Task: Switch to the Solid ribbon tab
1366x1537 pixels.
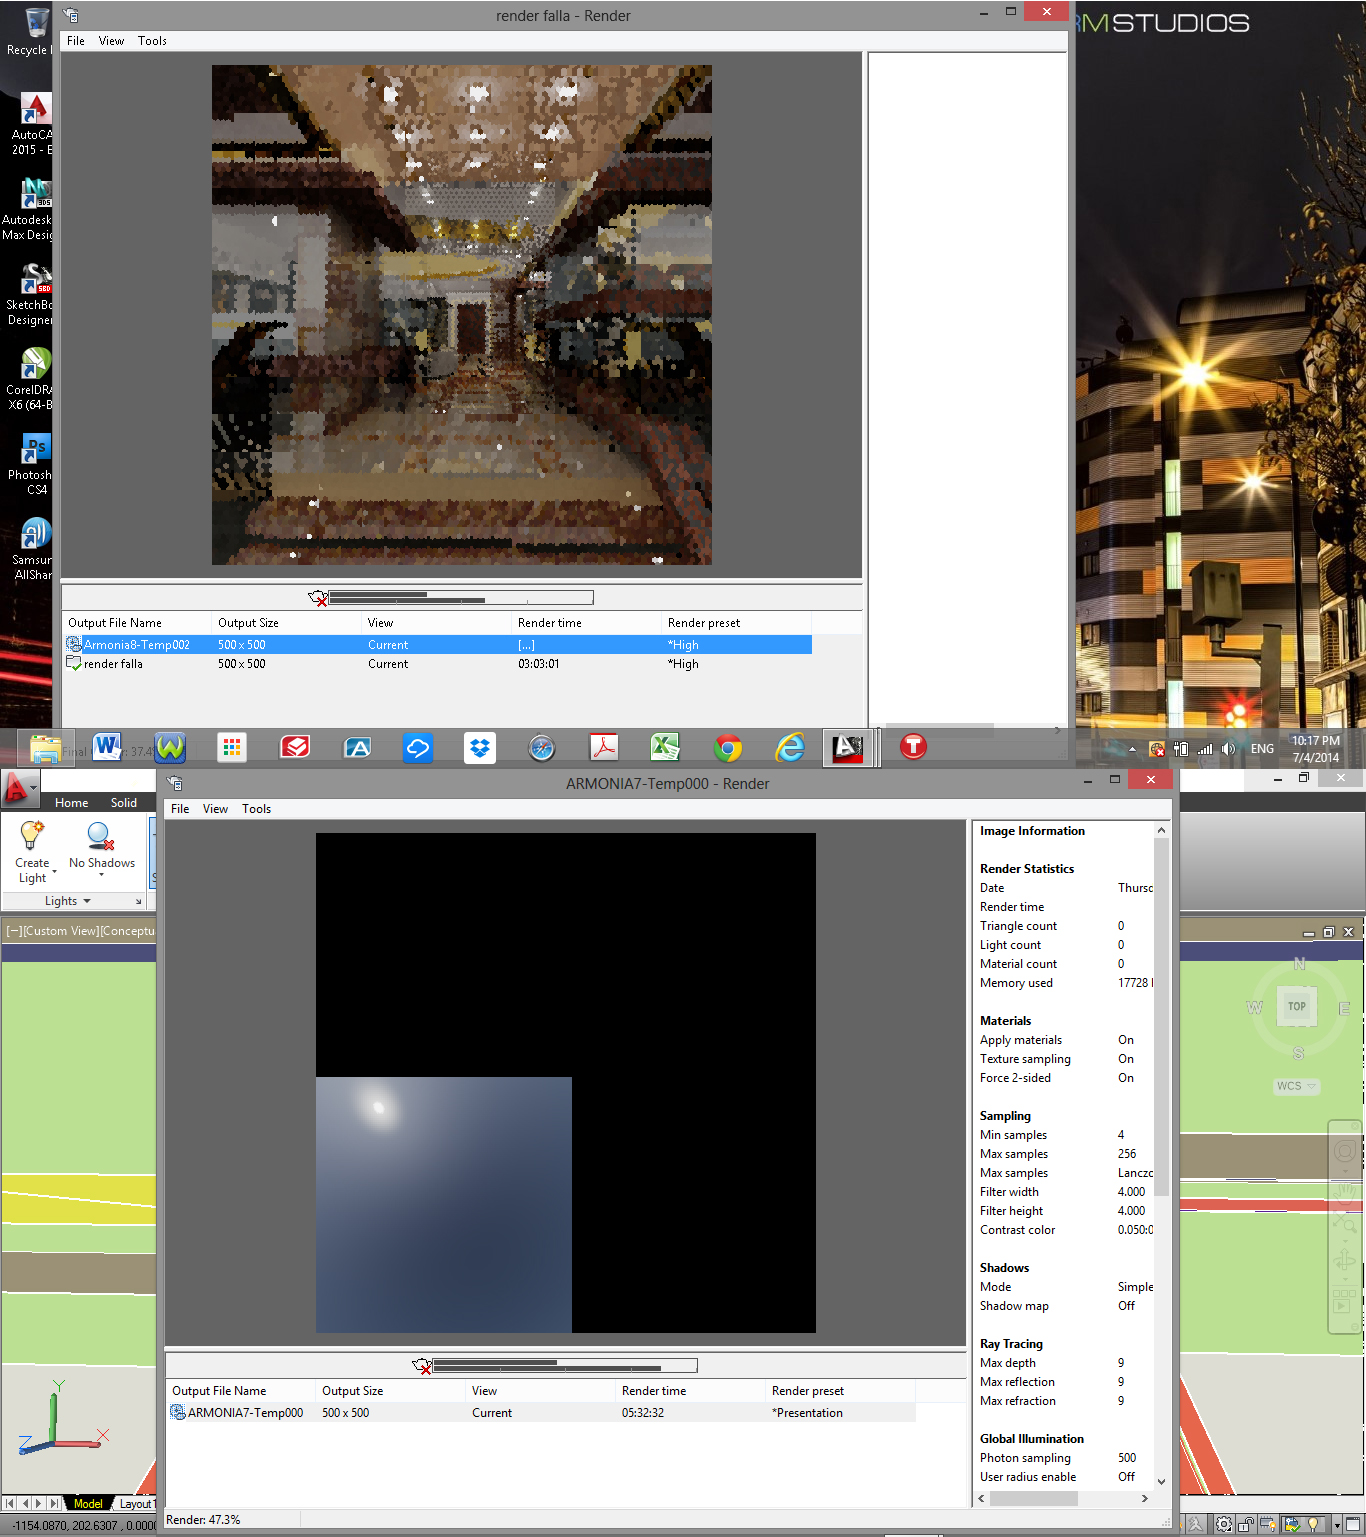Action: [124, 802]
